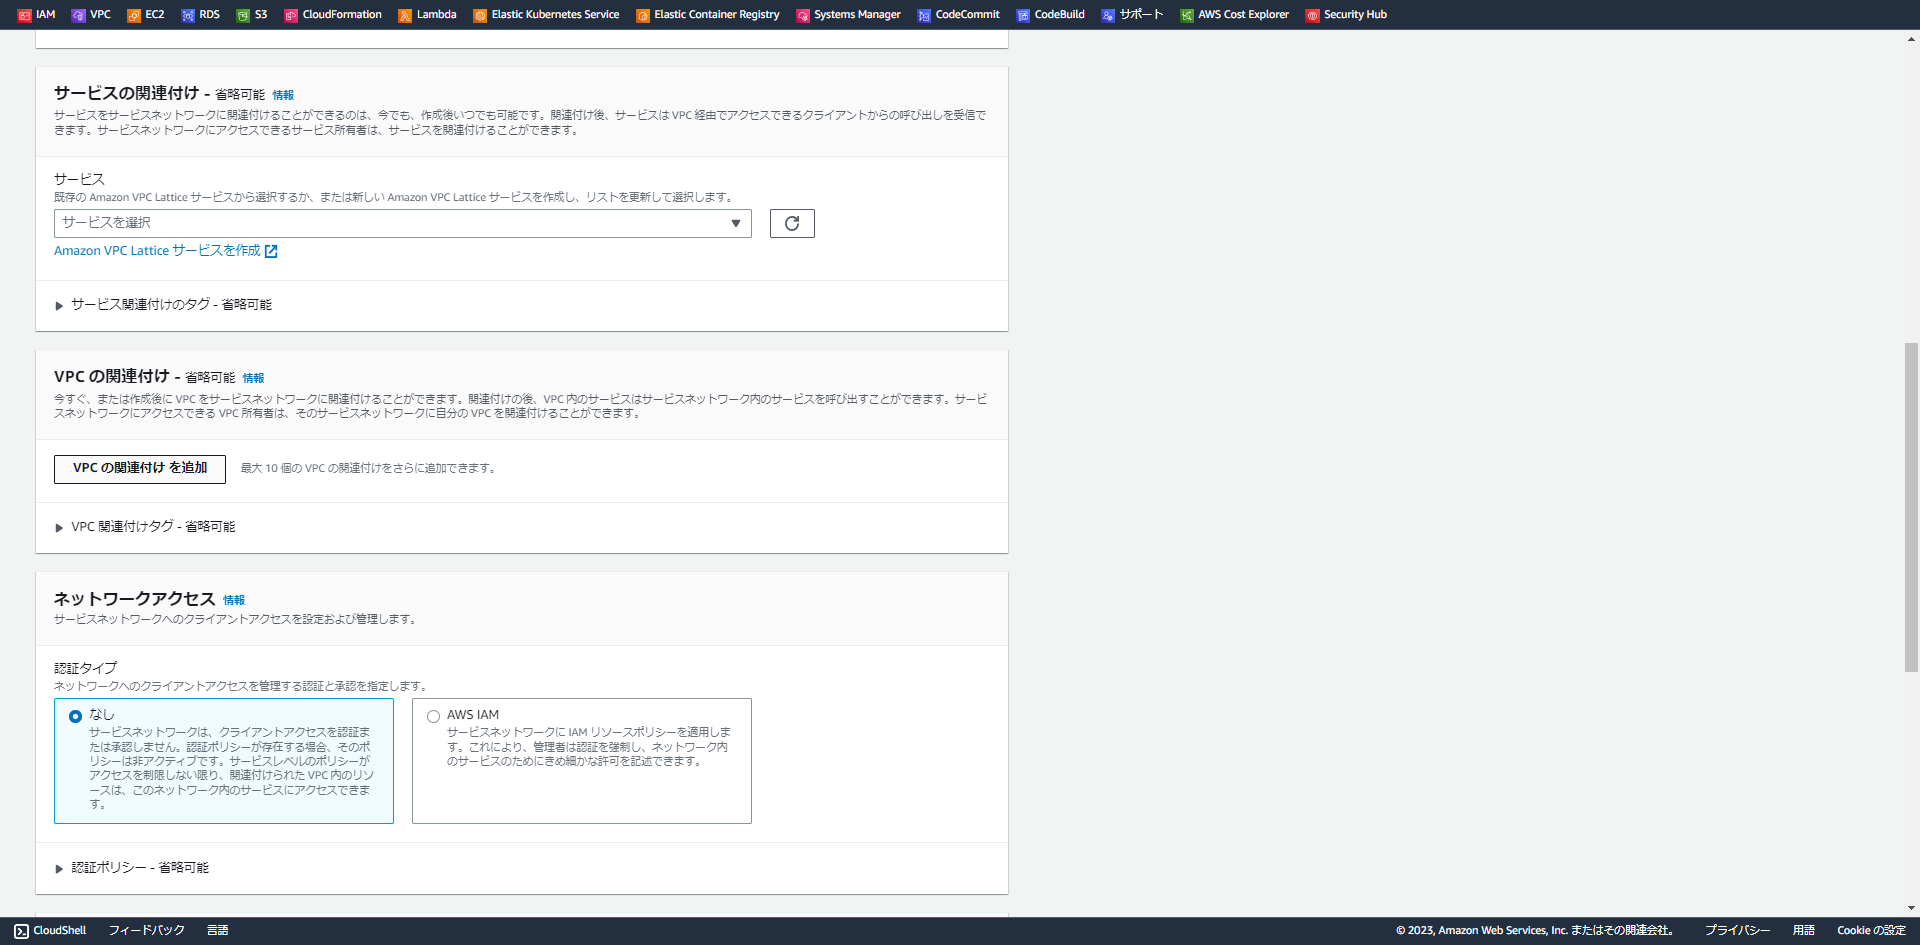Open the Lambda shortcut icon
1920x945 pixels.
405,15
